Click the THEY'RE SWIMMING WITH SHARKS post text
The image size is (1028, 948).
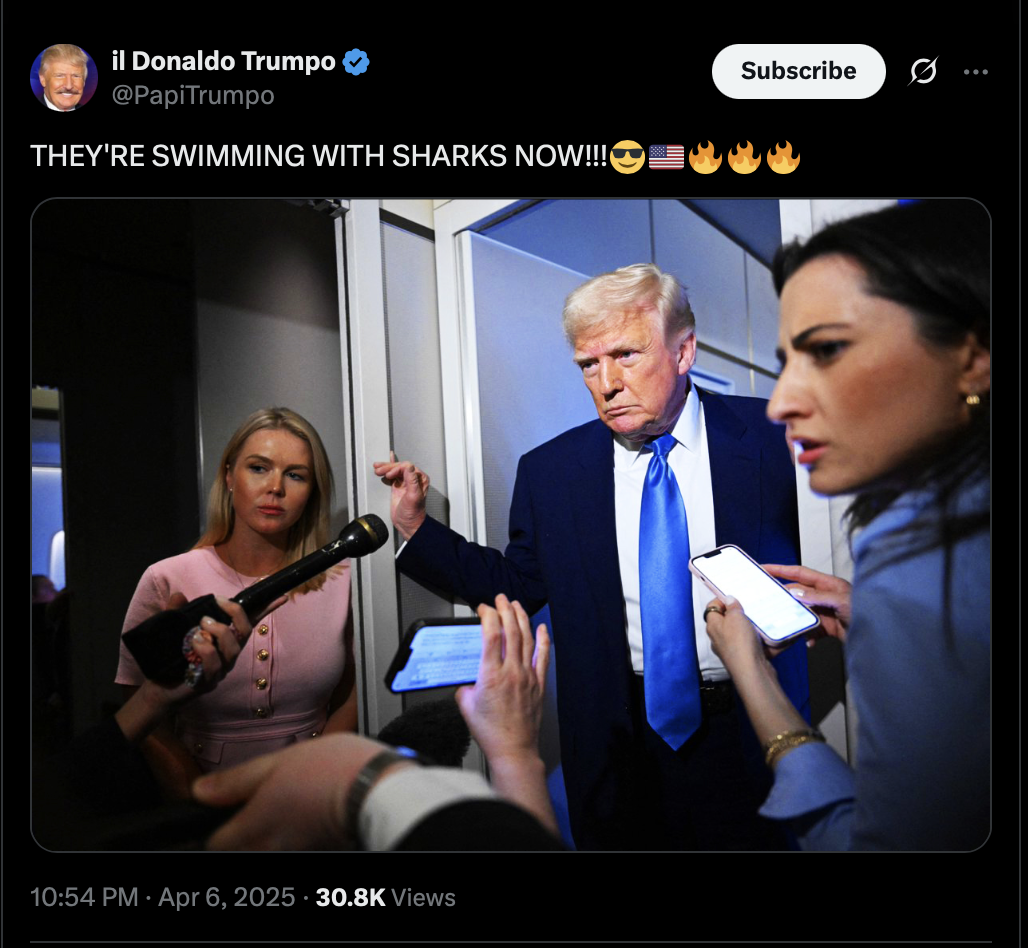coord(319,156)
